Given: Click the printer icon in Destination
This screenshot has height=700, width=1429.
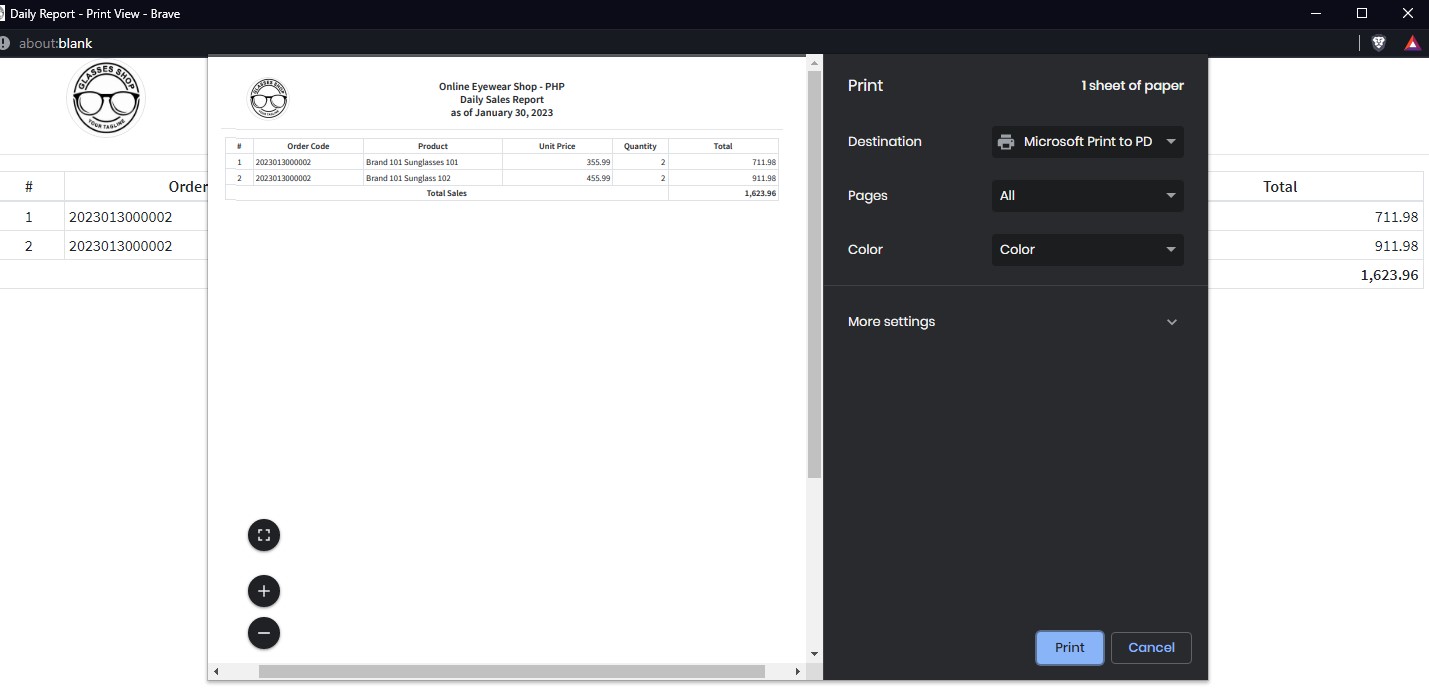Looking at the screenshot, I should pyautogui.click(x=1006, y=142).
